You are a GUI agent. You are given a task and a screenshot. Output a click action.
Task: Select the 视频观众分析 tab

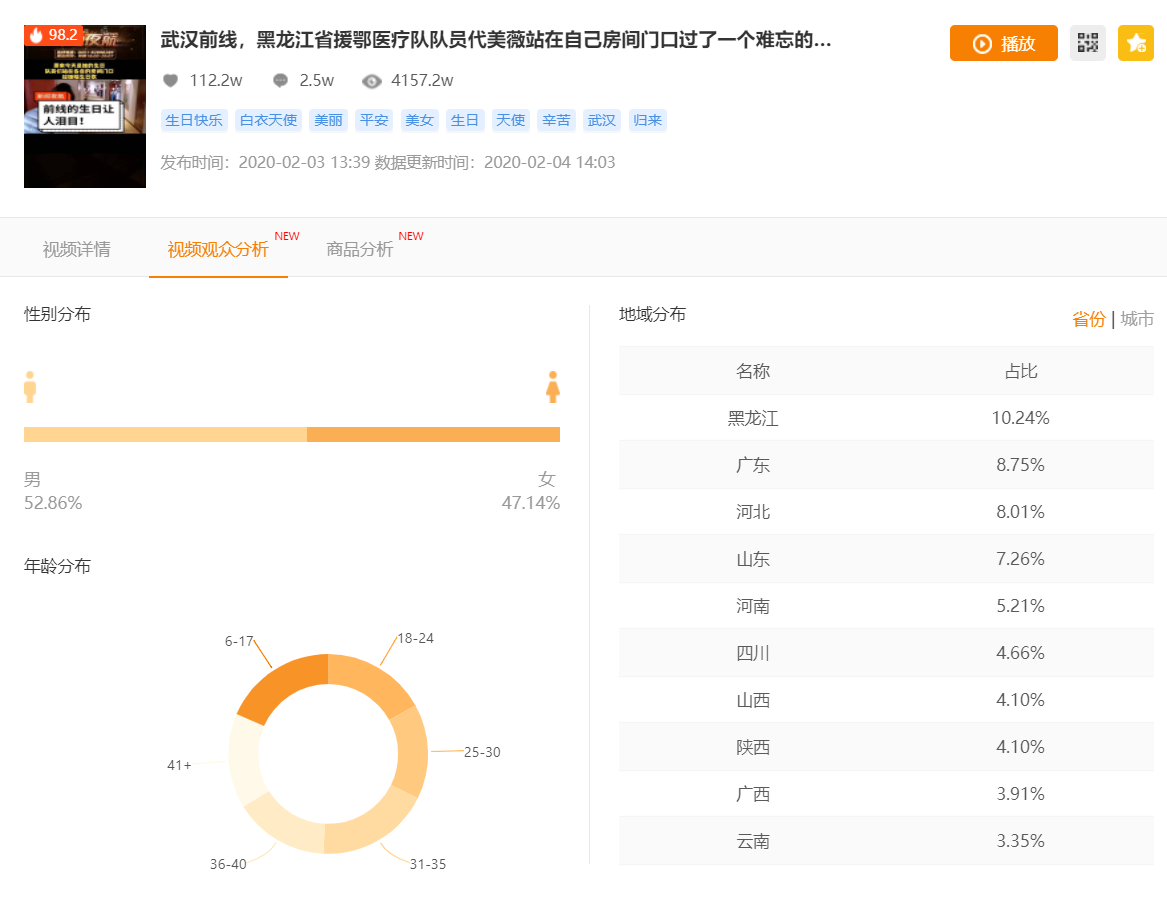pyautogui.click(x=218, y=249)
